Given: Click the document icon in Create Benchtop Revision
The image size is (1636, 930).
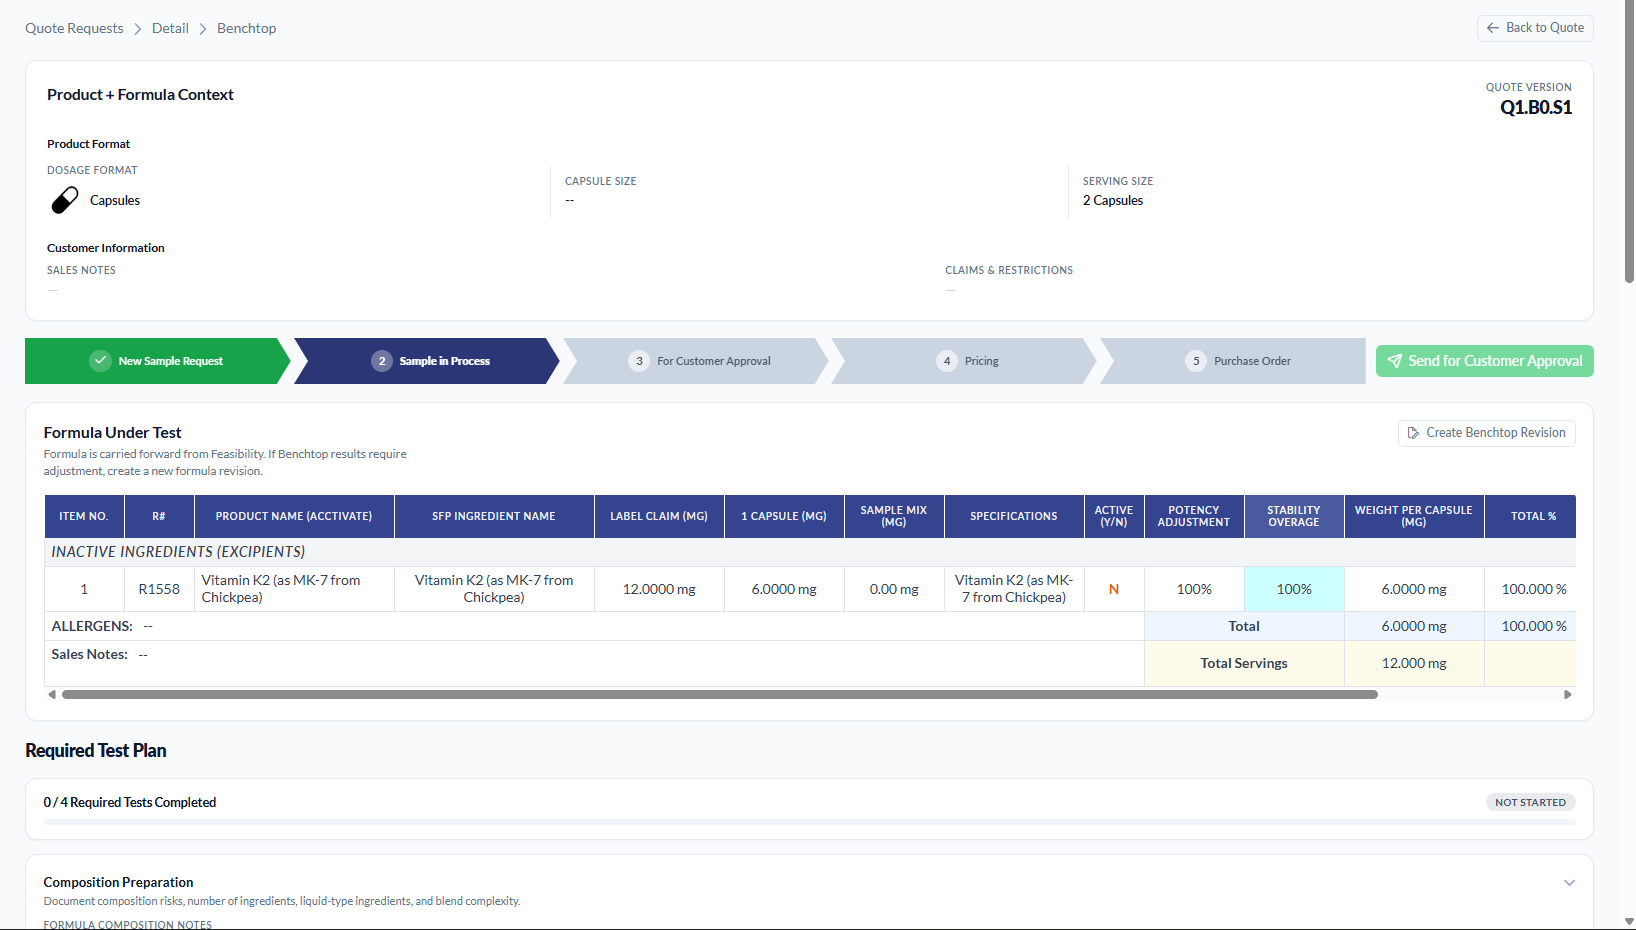Looking at the screenshot, I should click(1413, 433).
